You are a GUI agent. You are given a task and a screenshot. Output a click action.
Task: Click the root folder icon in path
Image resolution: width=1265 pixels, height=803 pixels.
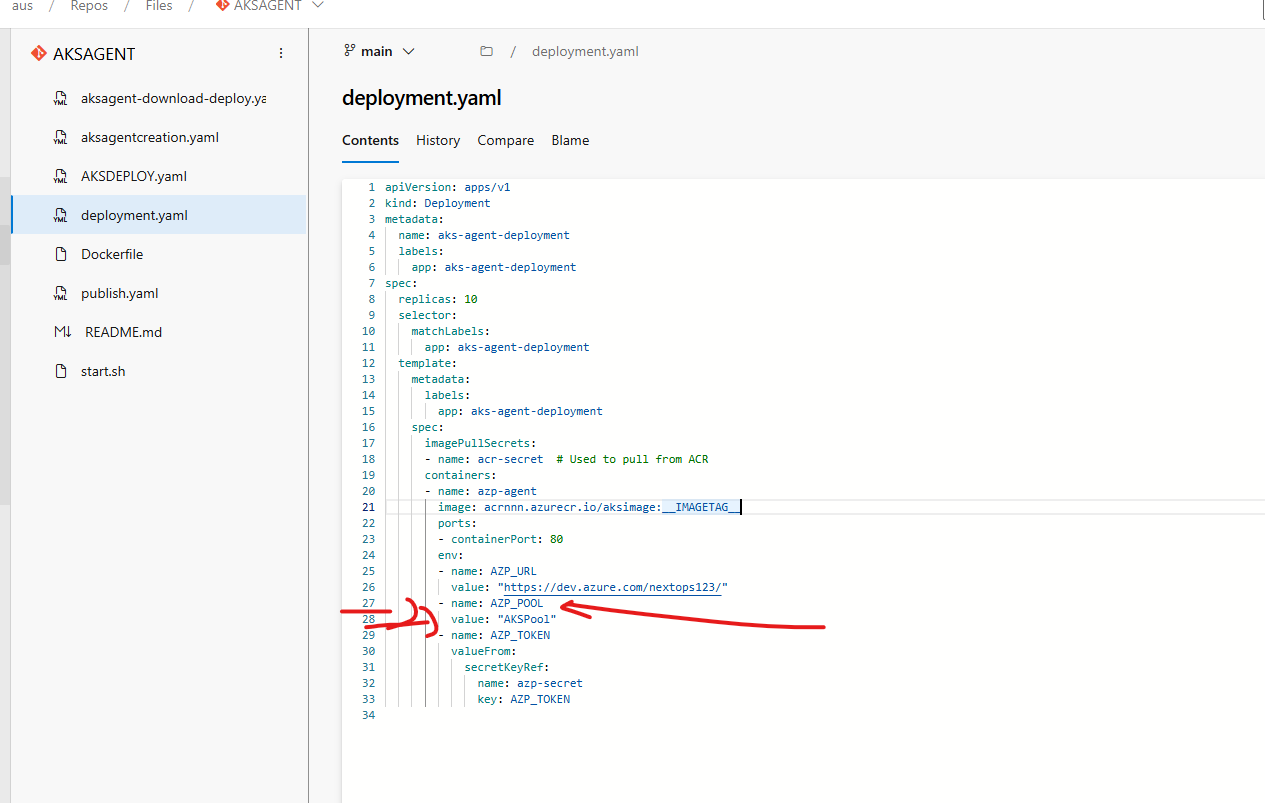coord(486,51)
